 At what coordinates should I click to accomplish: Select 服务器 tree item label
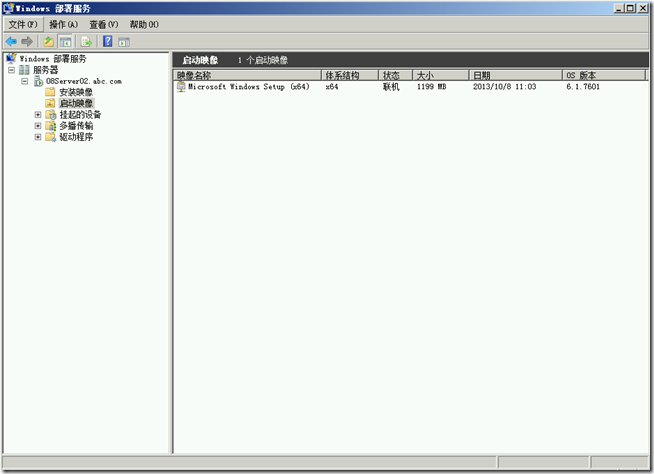[45, 70]
